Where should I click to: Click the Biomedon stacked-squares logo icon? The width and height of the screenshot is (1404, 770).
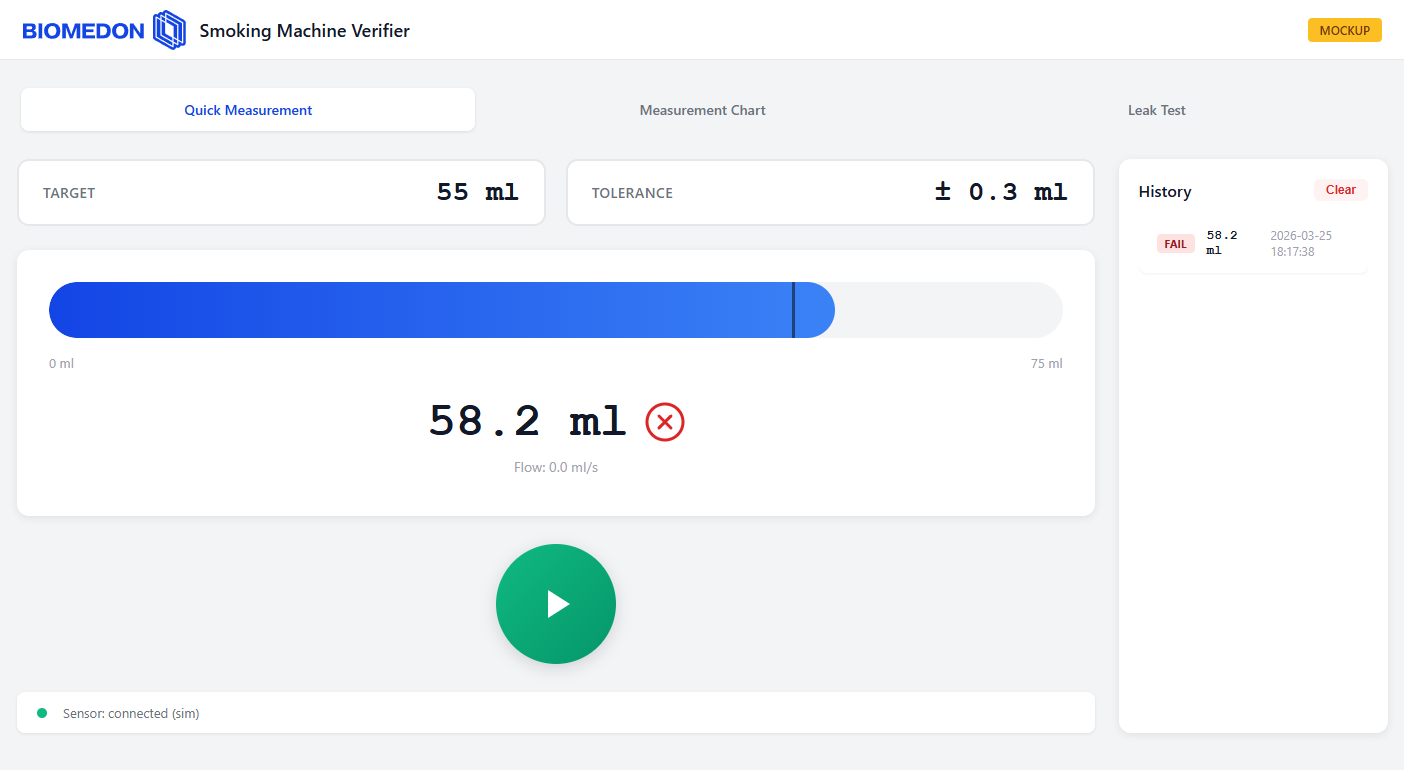[169, 30]
